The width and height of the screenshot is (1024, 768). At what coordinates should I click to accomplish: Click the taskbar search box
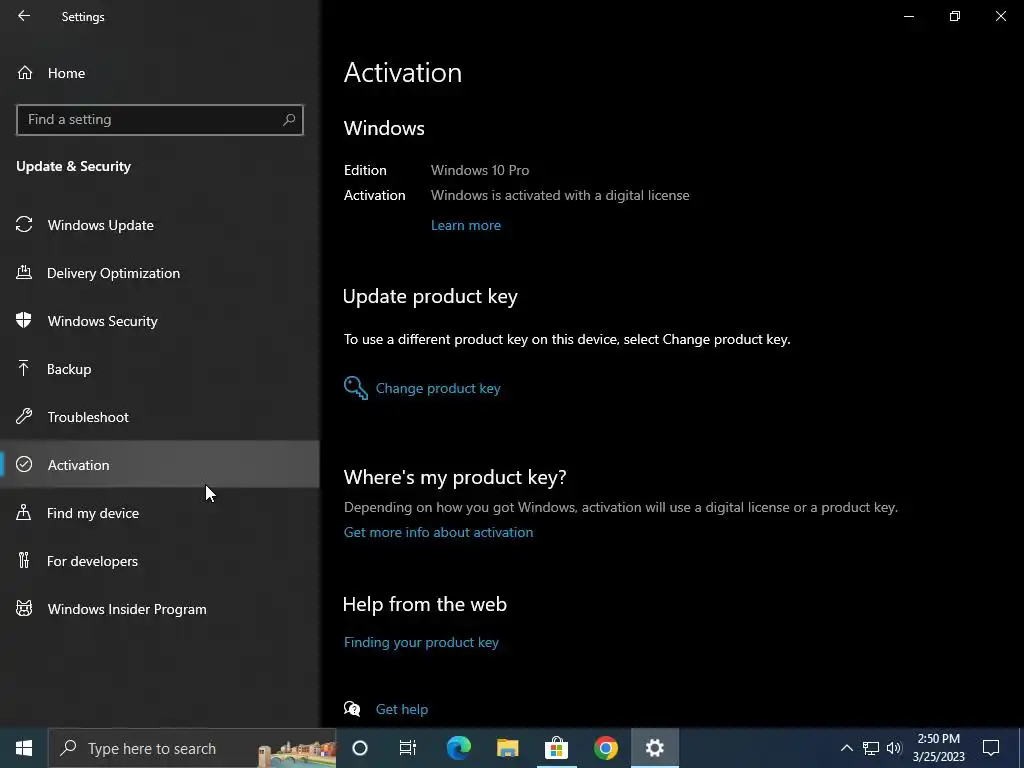pos(192,748)
